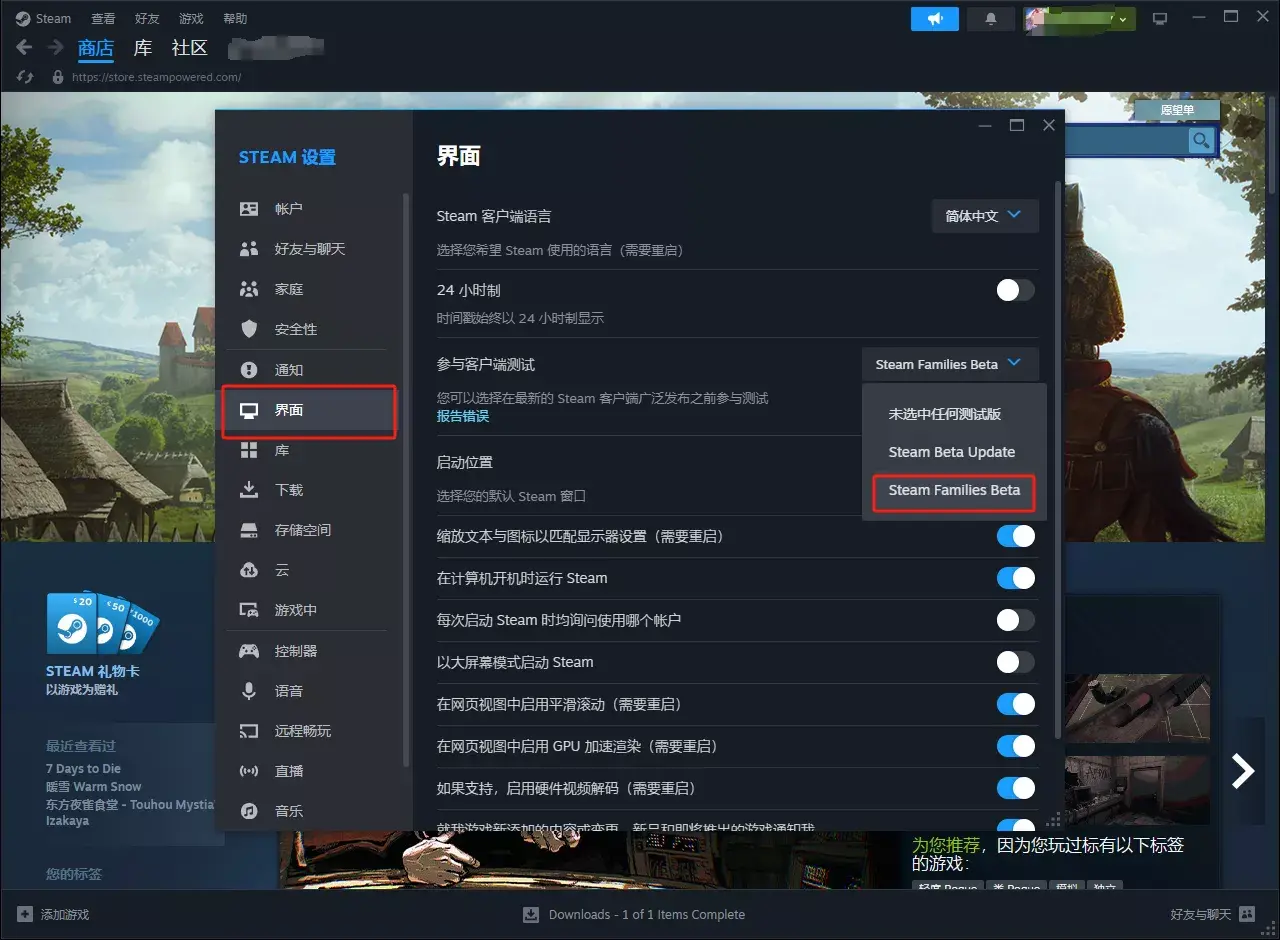Open the notifications bell in title bar
Viewport: 1280px width, 940px height.
click(x=991, y=18)
